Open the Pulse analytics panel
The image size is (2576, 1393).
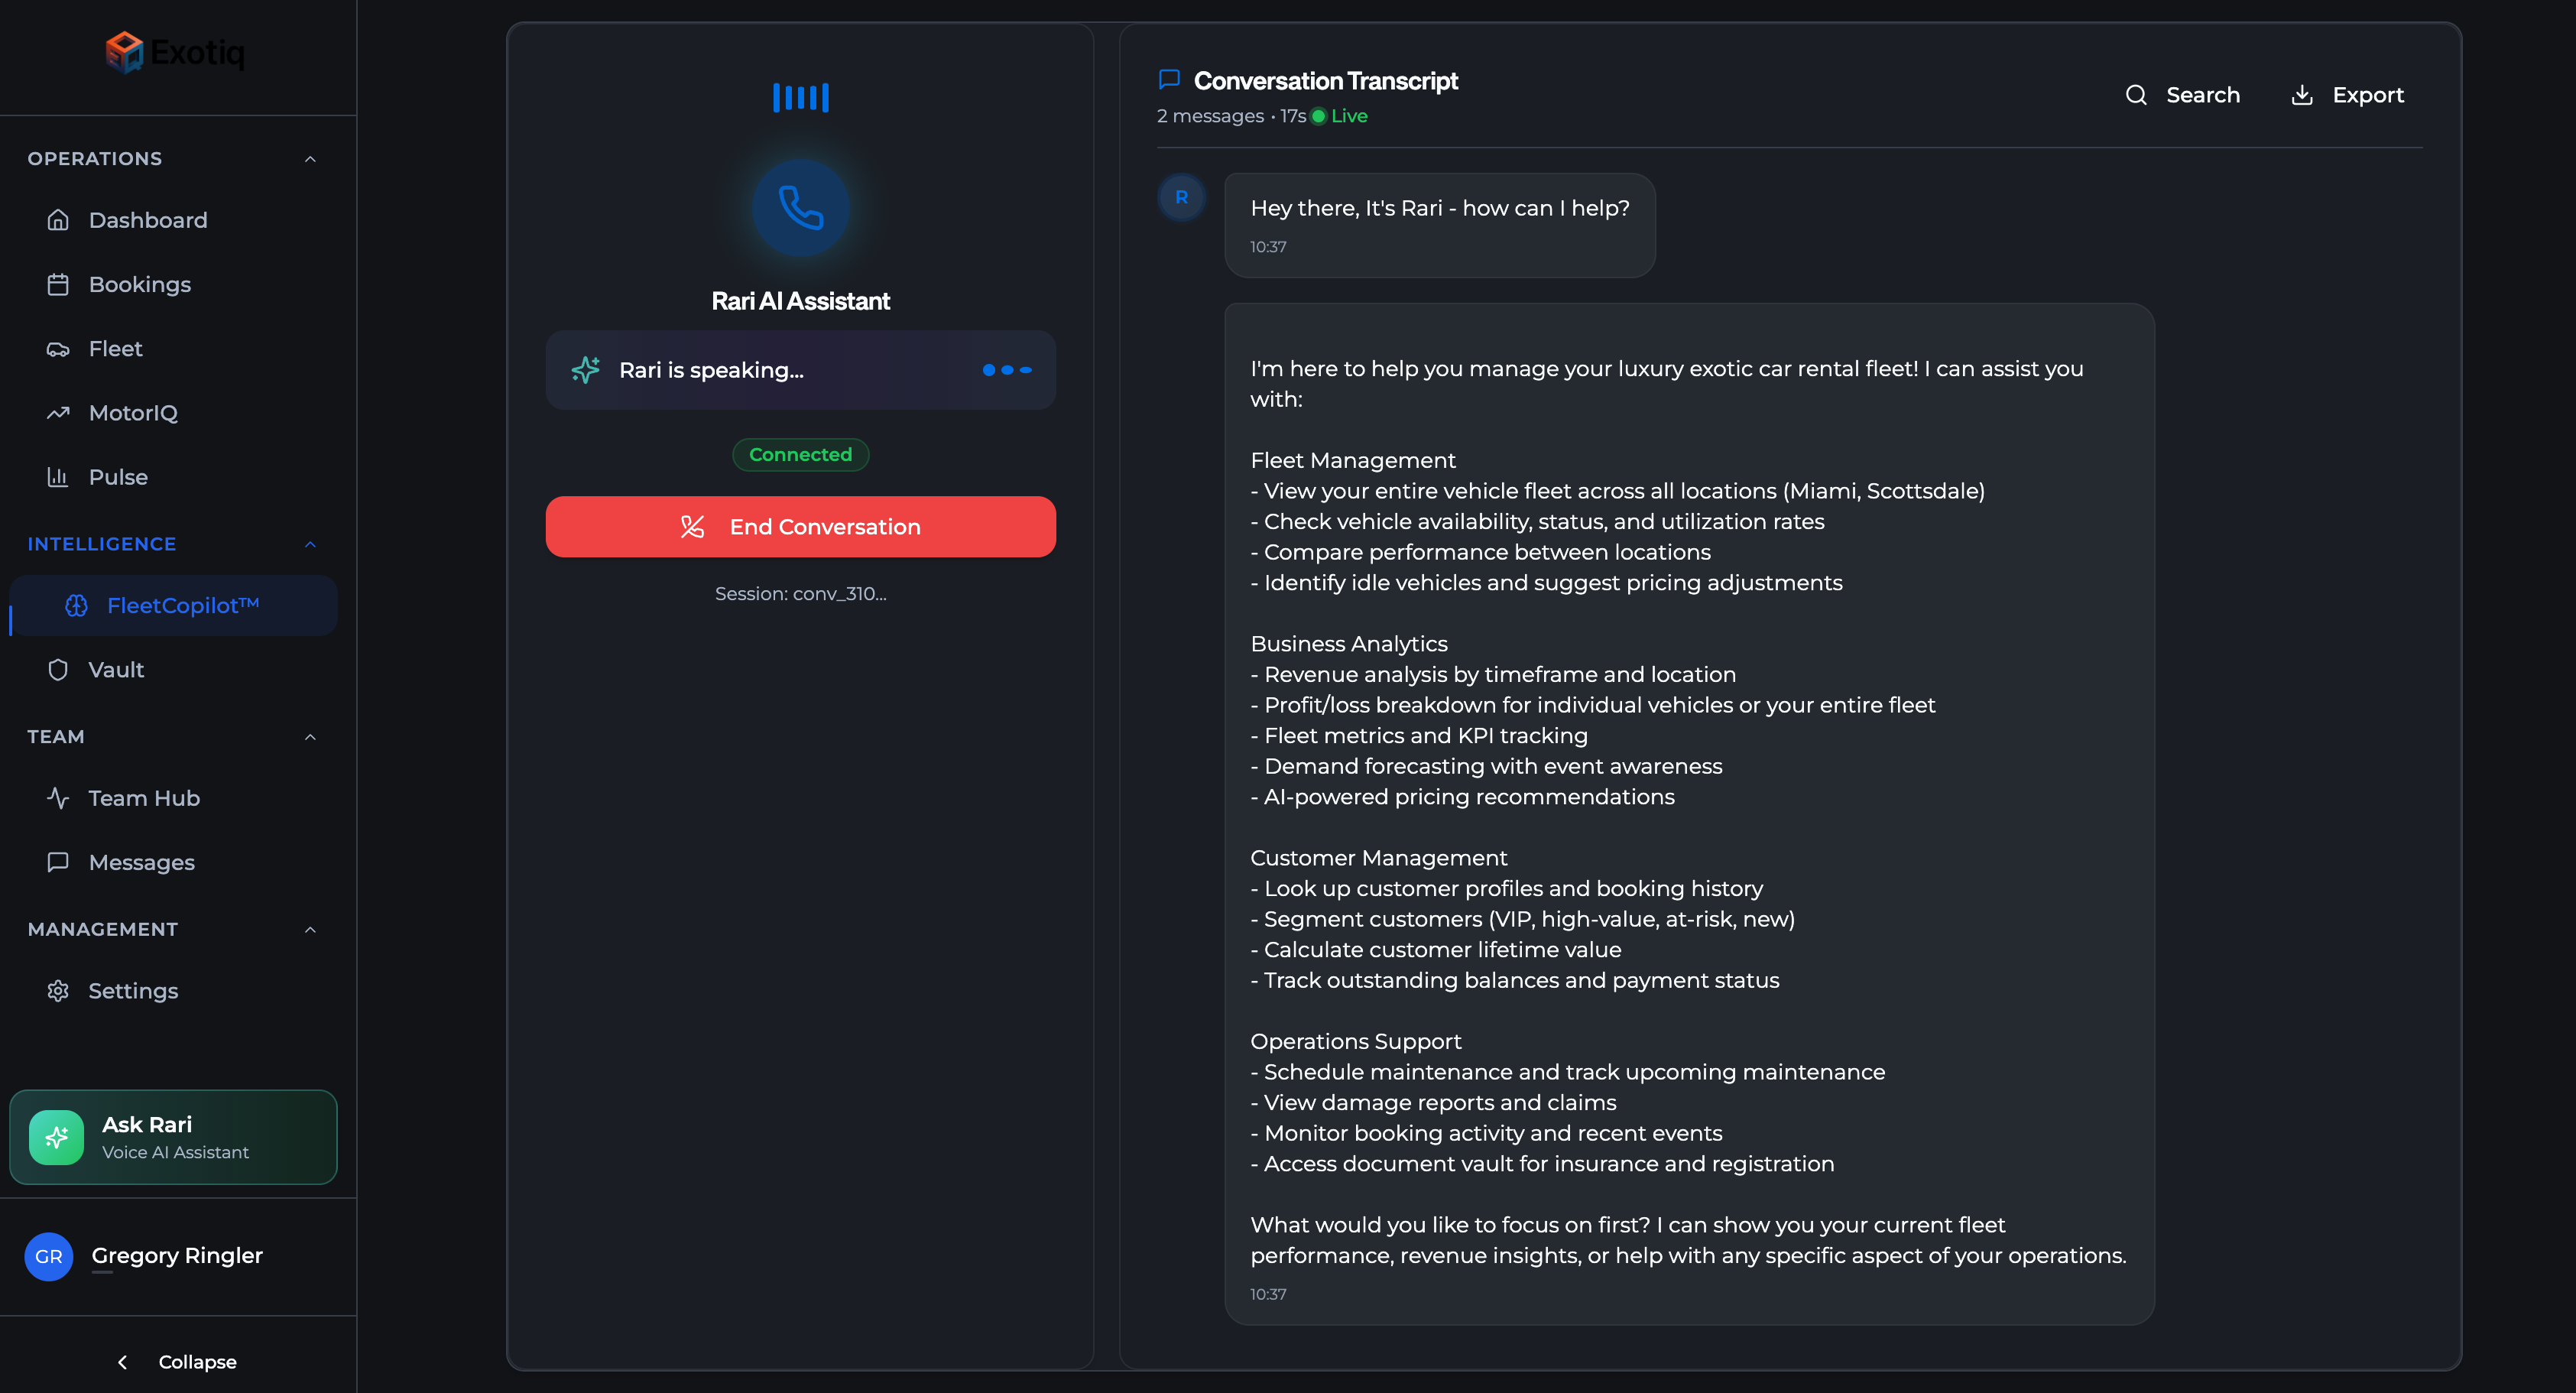(x=117, y=477)
